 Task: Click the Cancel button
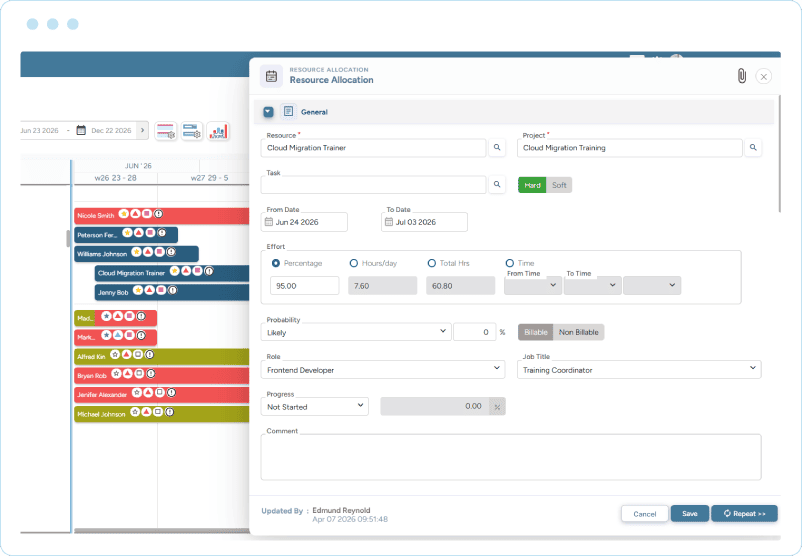point(644,514)
